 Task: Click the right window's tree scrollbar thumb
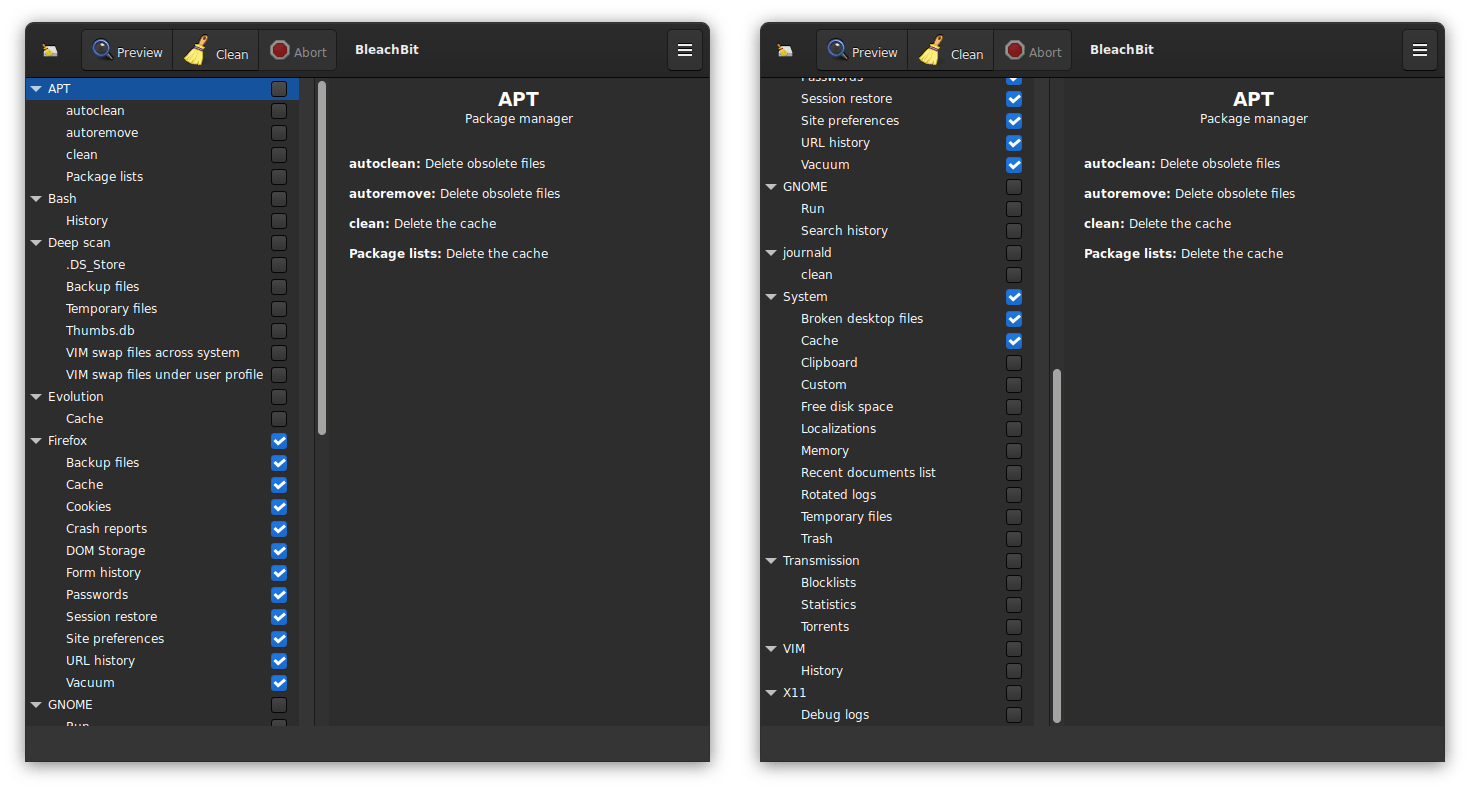click(1057, 546)
